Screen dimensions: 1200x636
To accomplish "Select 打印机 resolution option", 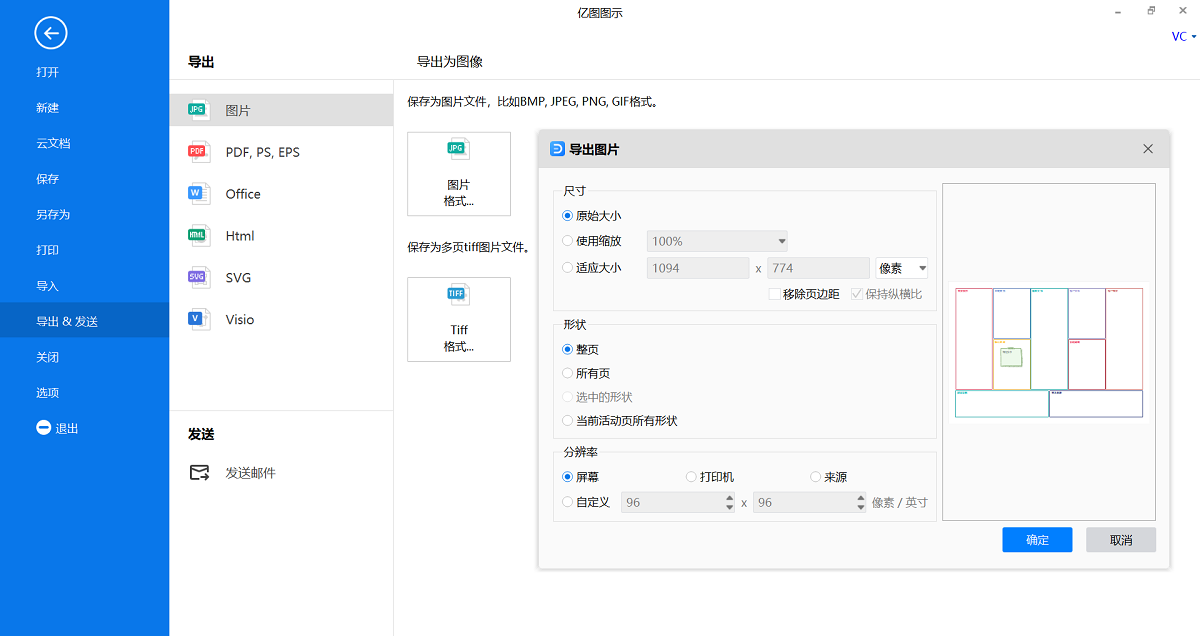I will (x=691, y=477).
